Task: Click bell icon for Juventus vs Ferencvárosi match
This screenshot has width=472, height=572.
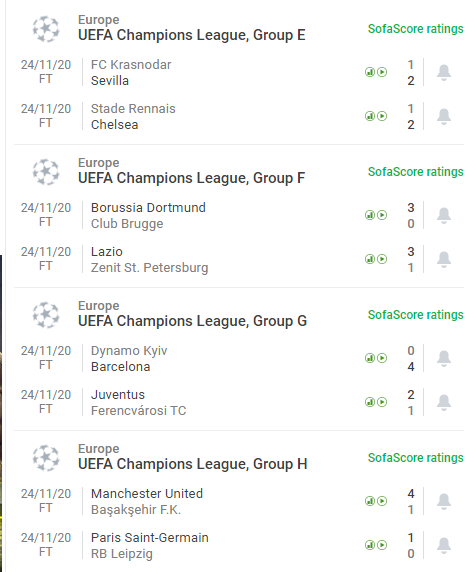Action: click(444, 402)
